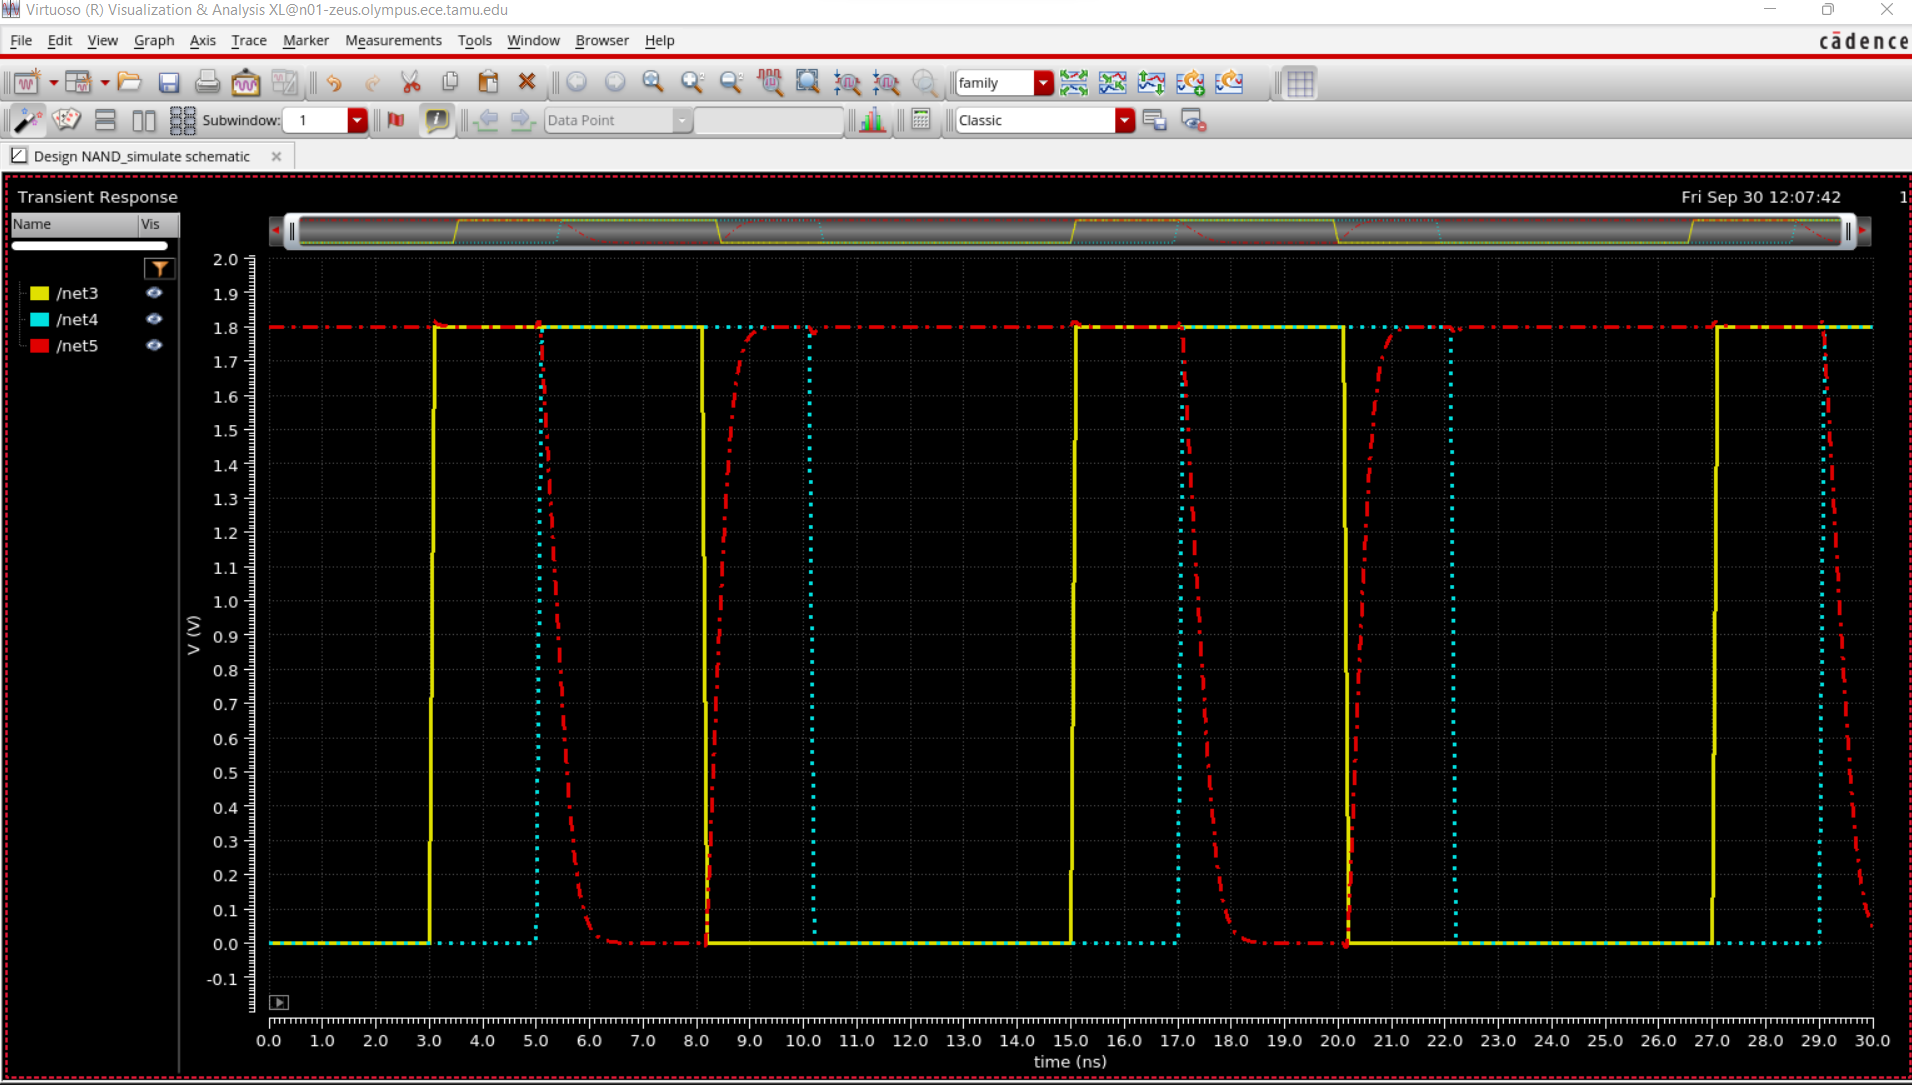Select the vertical split layout icon

pyautogui.click(x=143, y=120)
